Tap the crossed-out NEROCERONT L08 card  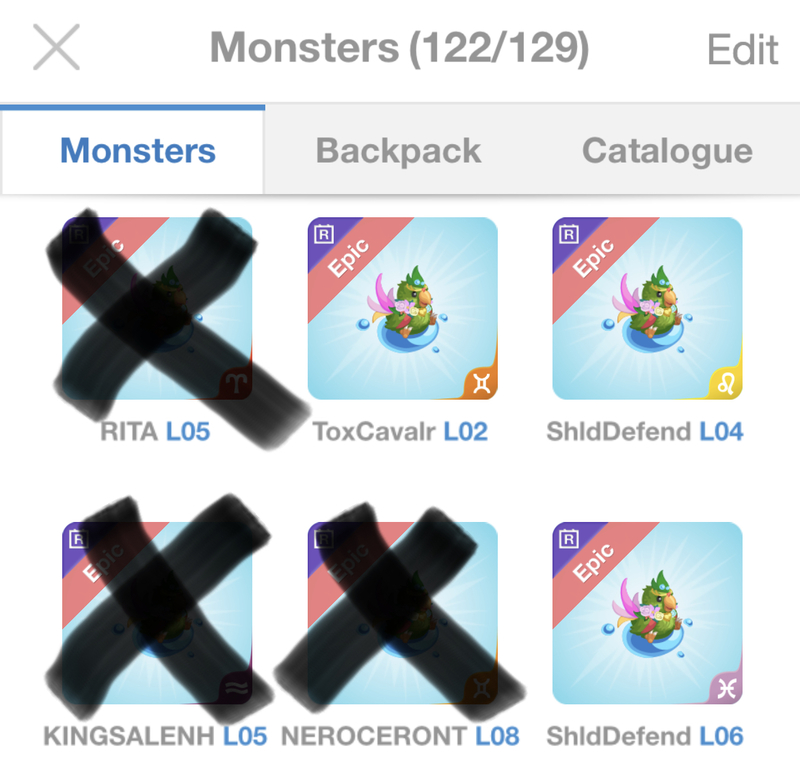pos(403,613)
